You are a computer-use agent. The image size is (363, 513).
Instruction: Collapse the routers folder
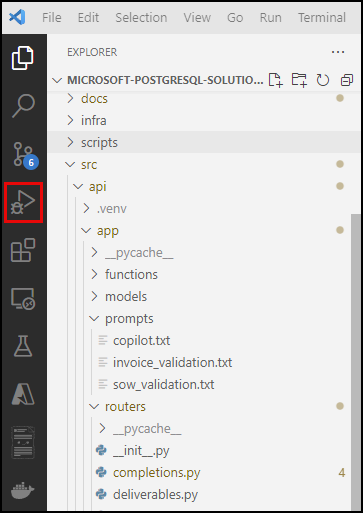(x=199, y=406)
